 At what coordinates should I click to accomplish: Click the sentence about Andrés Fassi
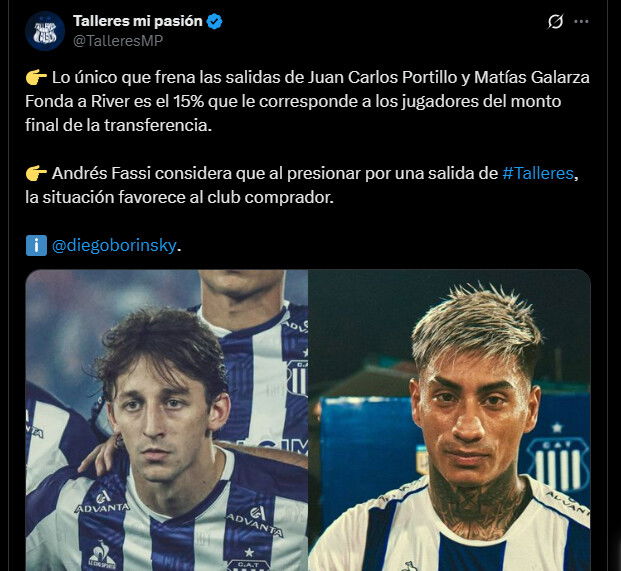point(302,185)
